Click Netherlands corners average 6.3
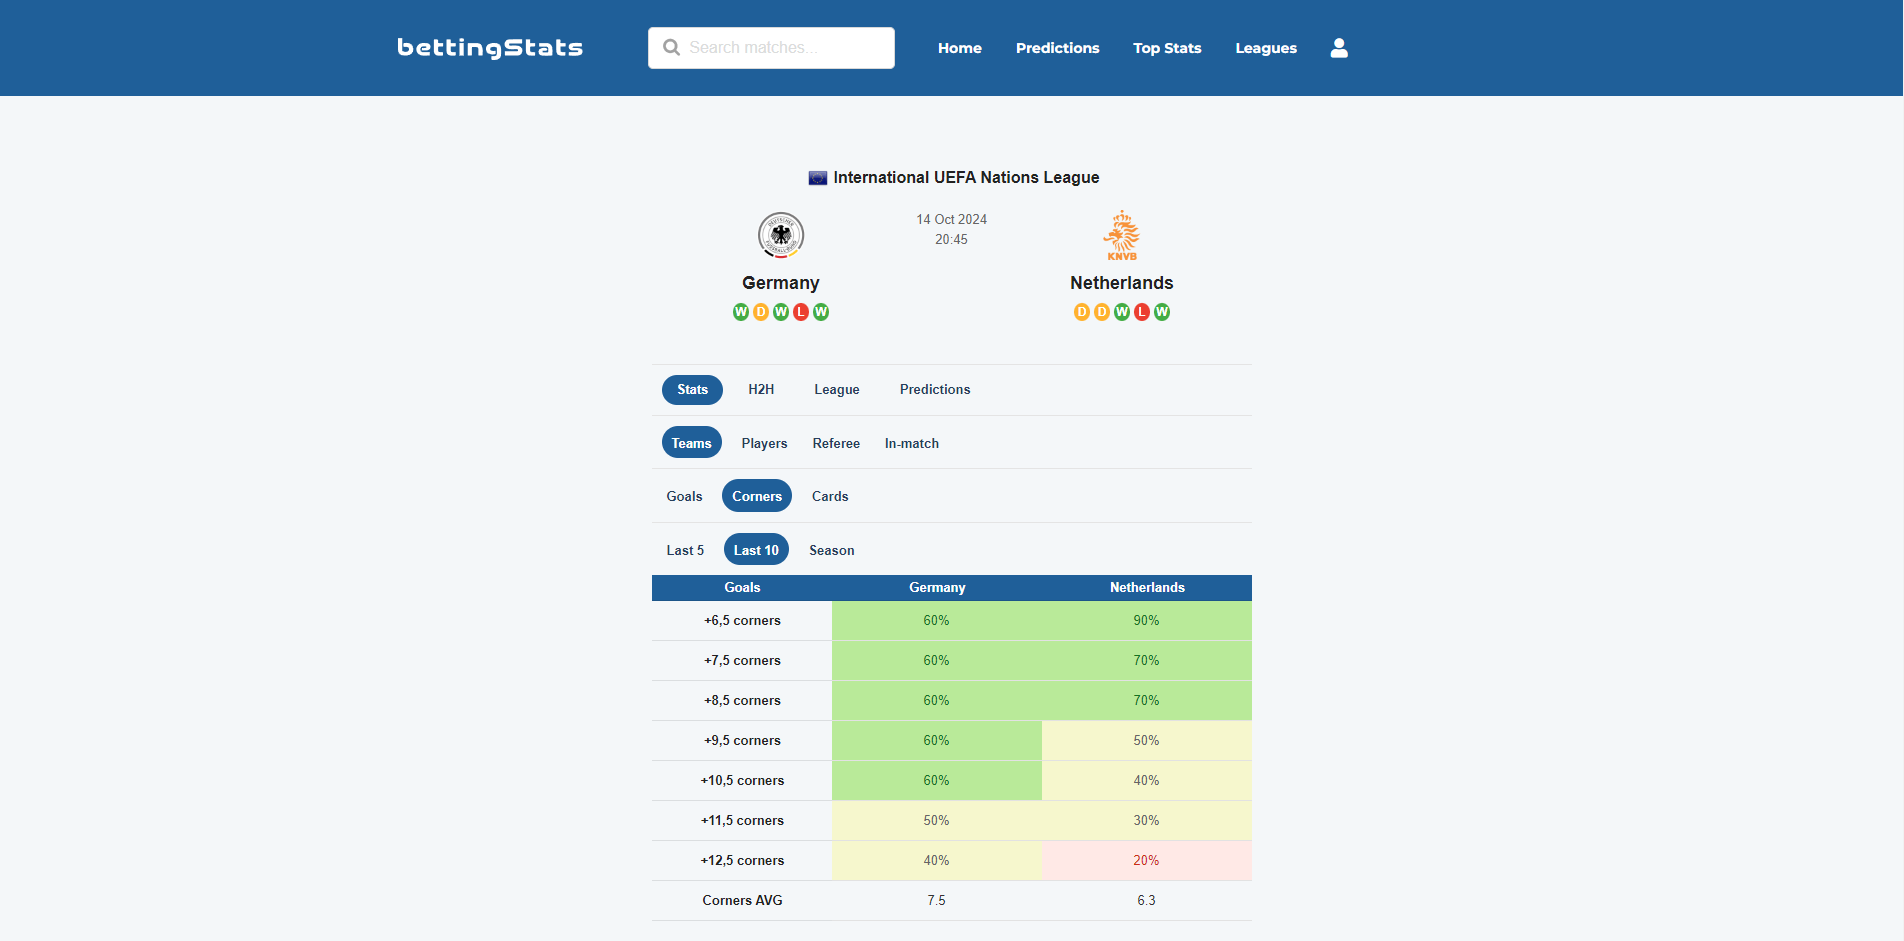The image size is (1904, 941). click(x=1147, y=901)
